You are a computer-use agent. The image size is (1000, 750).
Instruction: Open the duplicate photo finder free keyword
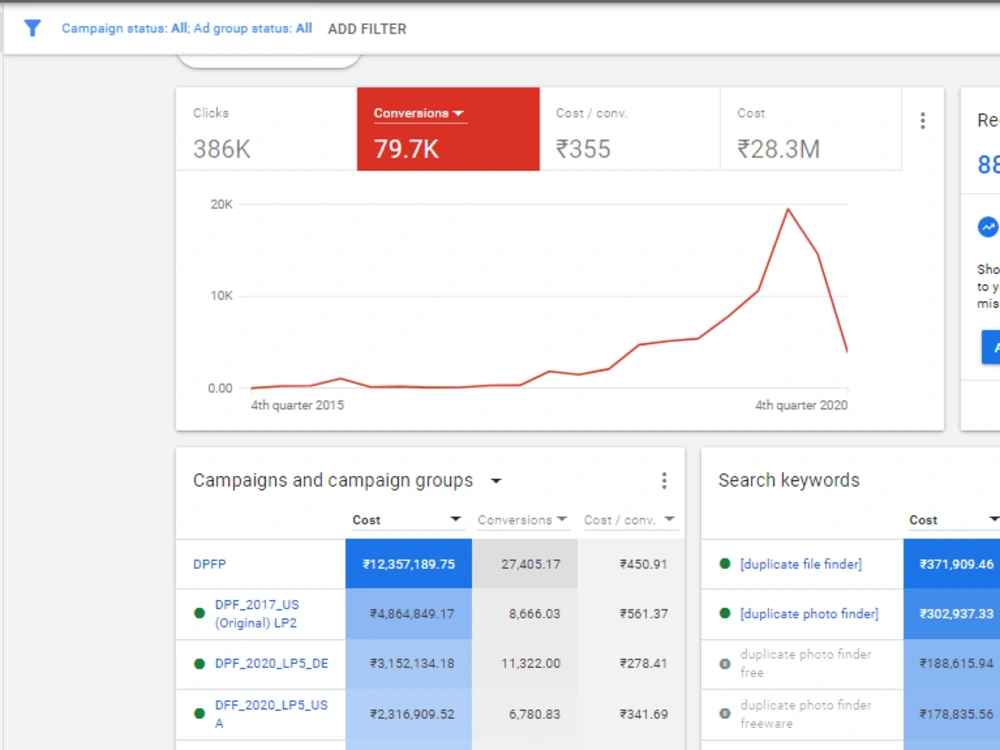pos(805,663)
